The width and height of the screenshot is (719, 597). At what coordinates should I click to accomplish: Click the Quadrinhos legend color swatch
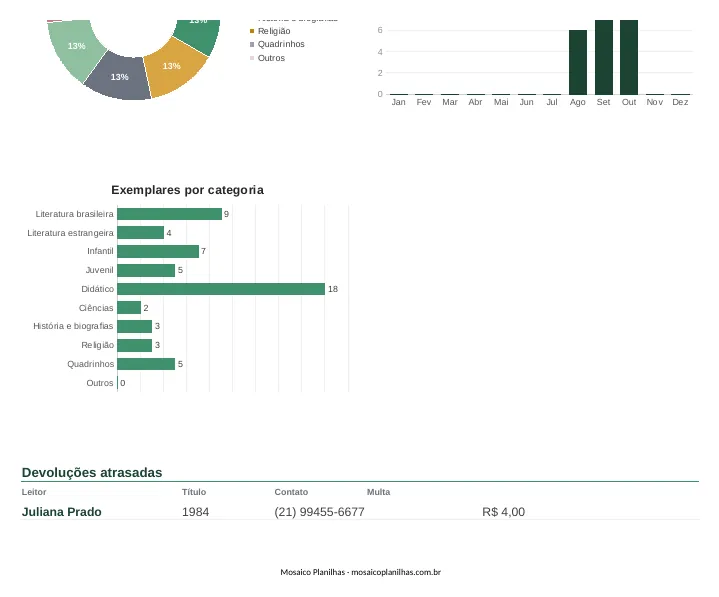(252, 44)
